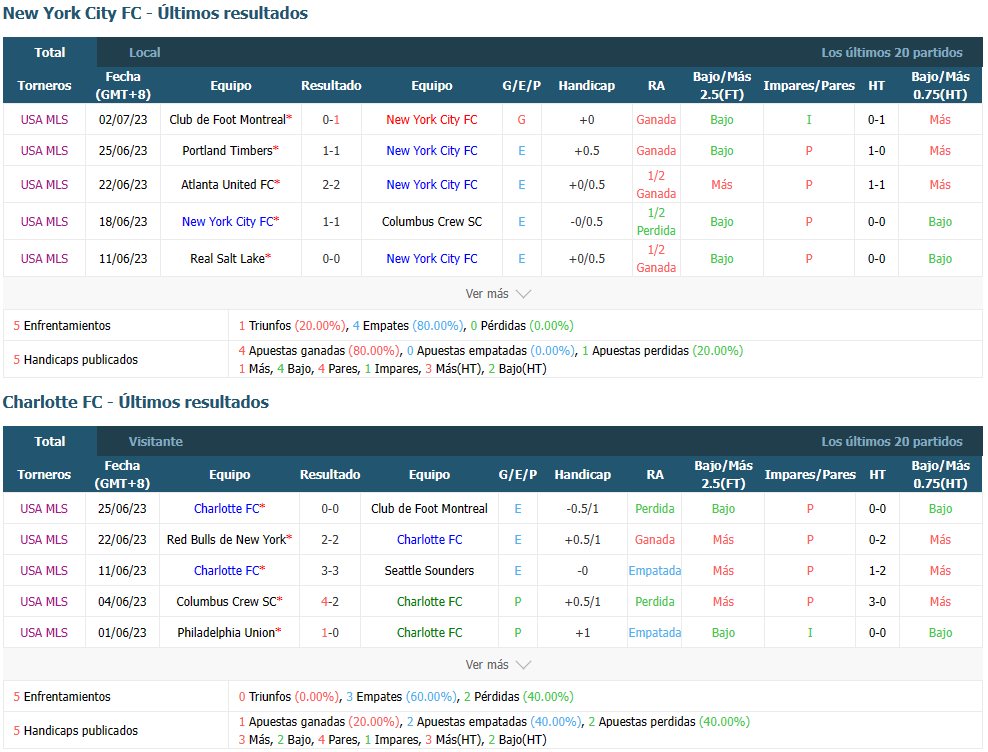Click the 0-2 half-time score

tap(877, 540)
